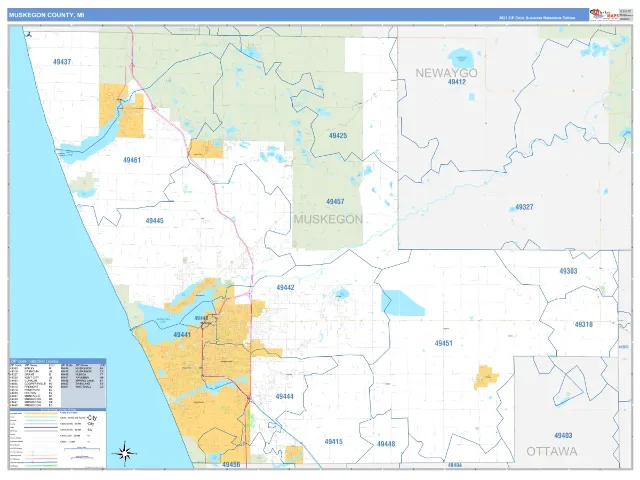Click the NEWAYGO county name label
The height and width of the screenshot is (480, 640).
coord(446,73)
